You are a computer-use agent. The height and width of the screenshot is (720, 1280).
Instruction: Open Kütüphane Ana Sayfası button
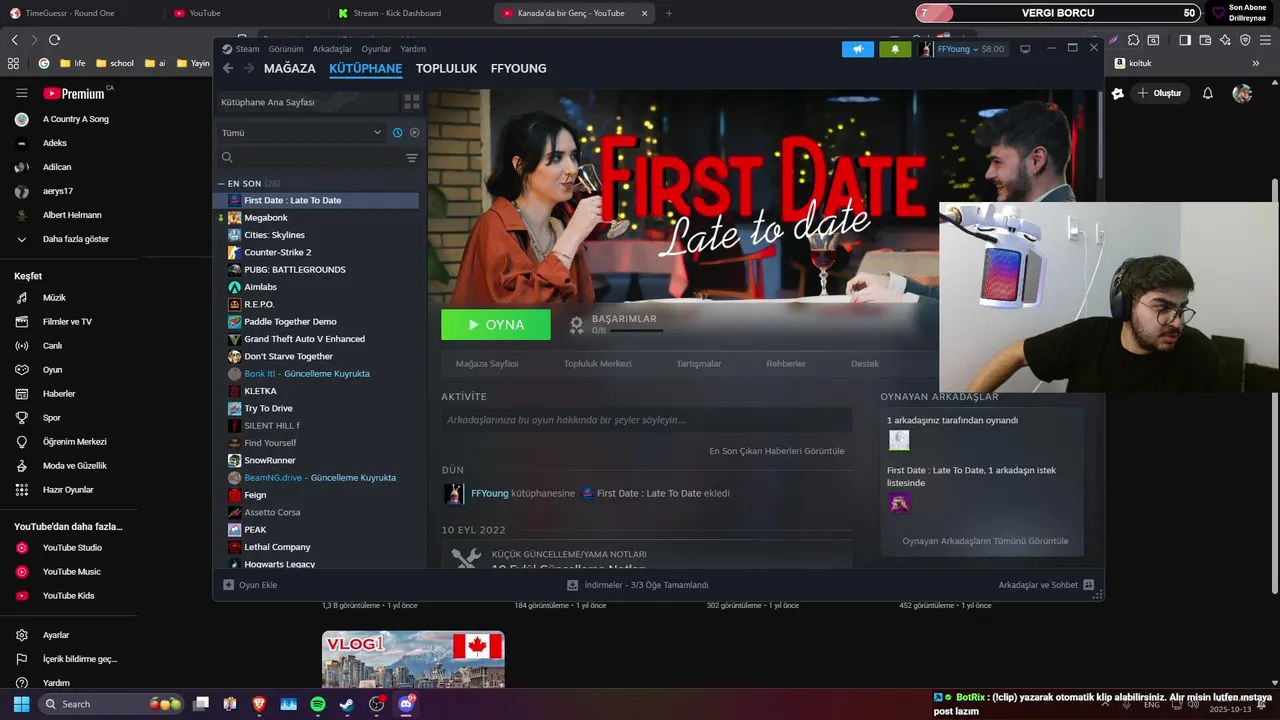306,102
